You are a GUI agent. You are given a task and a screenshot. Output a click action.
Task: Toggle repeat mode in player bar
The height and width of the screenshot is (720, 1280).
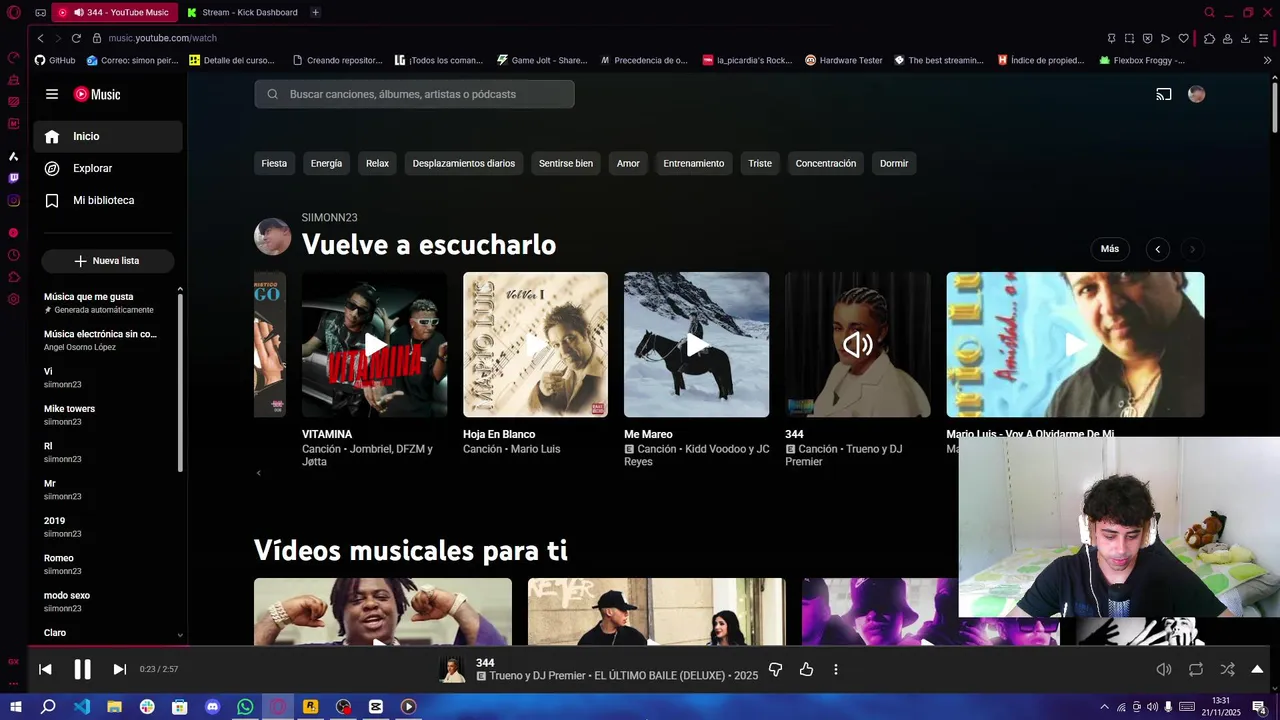[1196, 669]
